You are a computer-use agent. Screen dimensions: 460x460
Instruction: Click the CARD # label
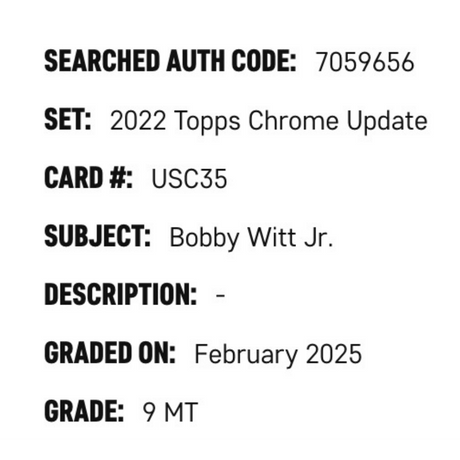pos(88,178)
